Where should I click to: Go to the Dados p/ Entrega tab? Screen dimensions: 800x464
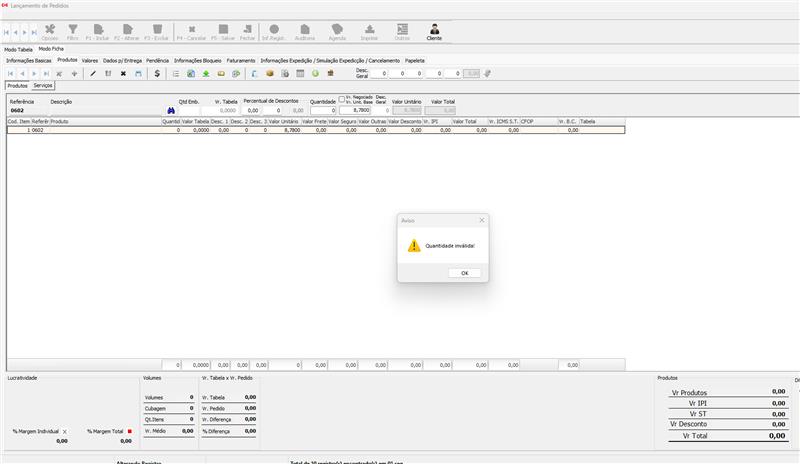[x=122, y=60]
